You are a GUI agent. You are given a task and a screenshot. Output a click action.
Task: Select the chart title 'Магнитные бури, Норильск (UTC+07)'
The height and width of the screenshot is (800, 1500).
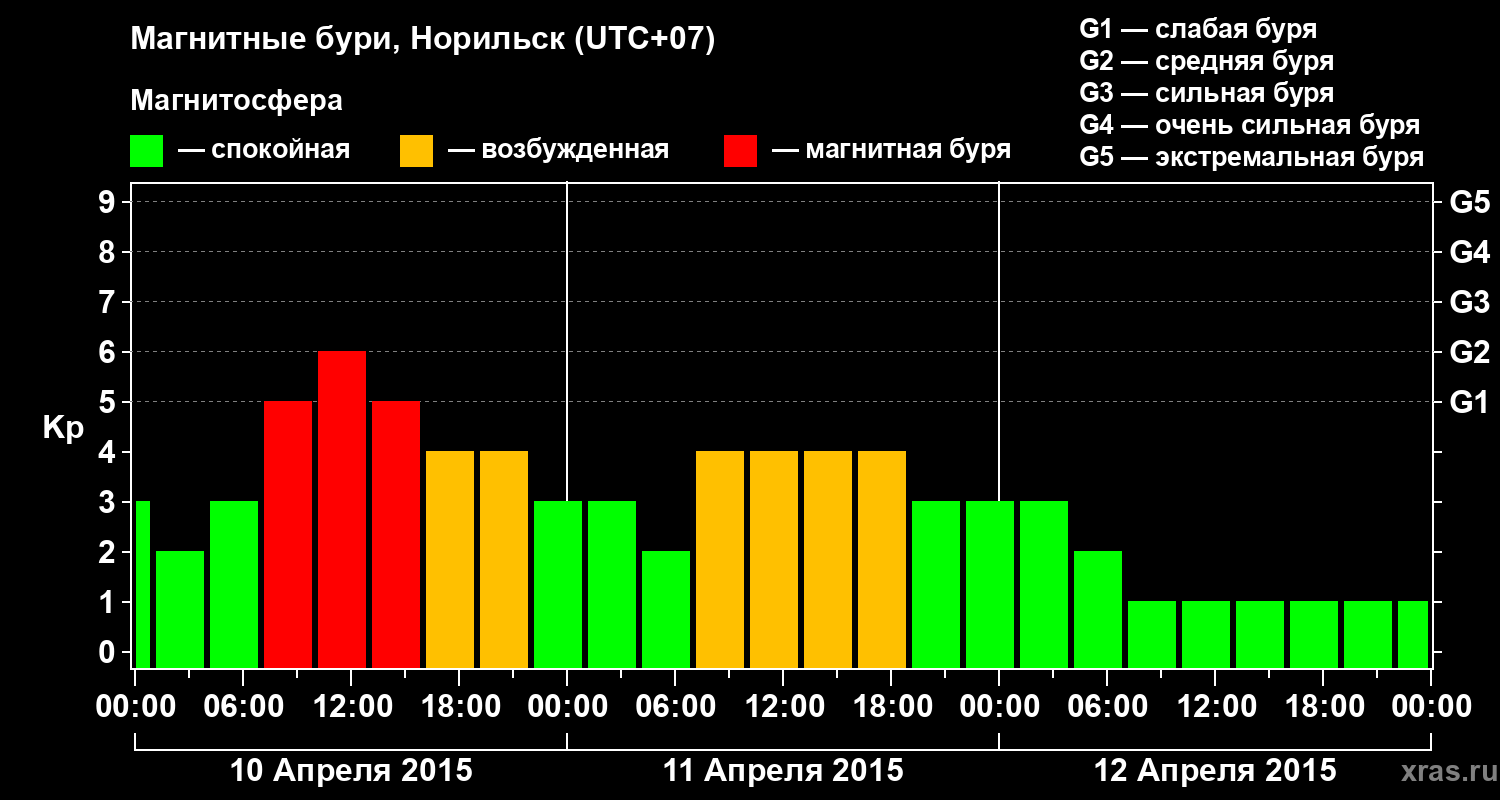(x=423, y=40)
